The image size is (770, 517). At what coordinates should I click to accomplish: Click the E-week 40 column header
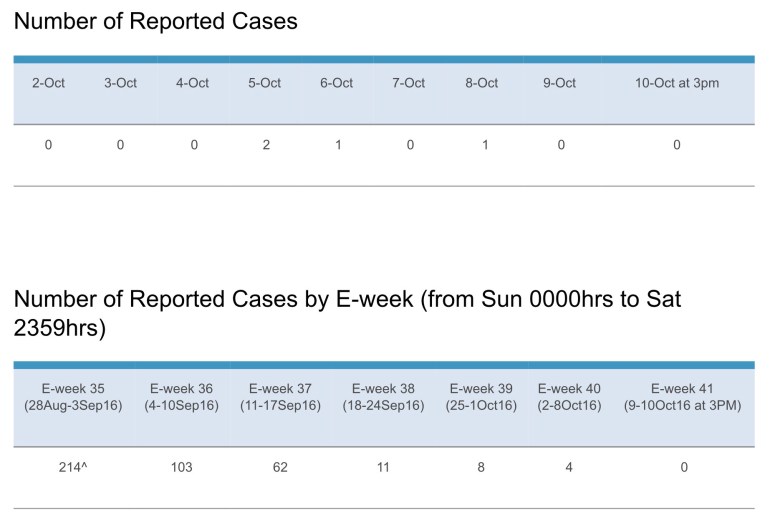(569, 397)
